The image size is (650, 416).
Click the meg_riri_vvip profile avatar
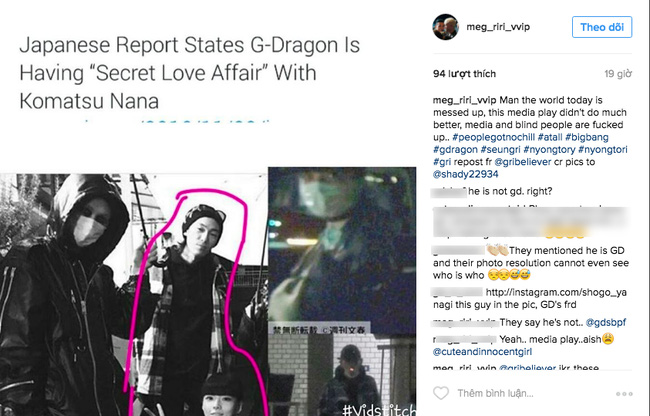point(446,27)
